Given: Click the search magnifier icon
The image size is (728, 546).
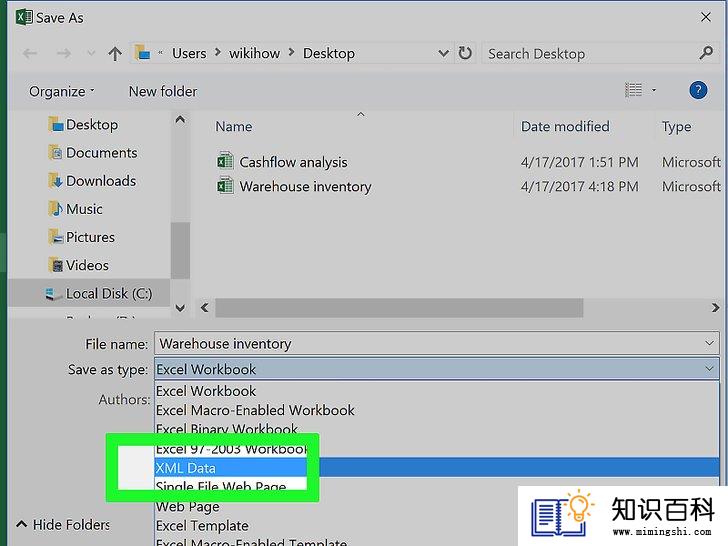Looking at the screenshot, I should (706, 53).
